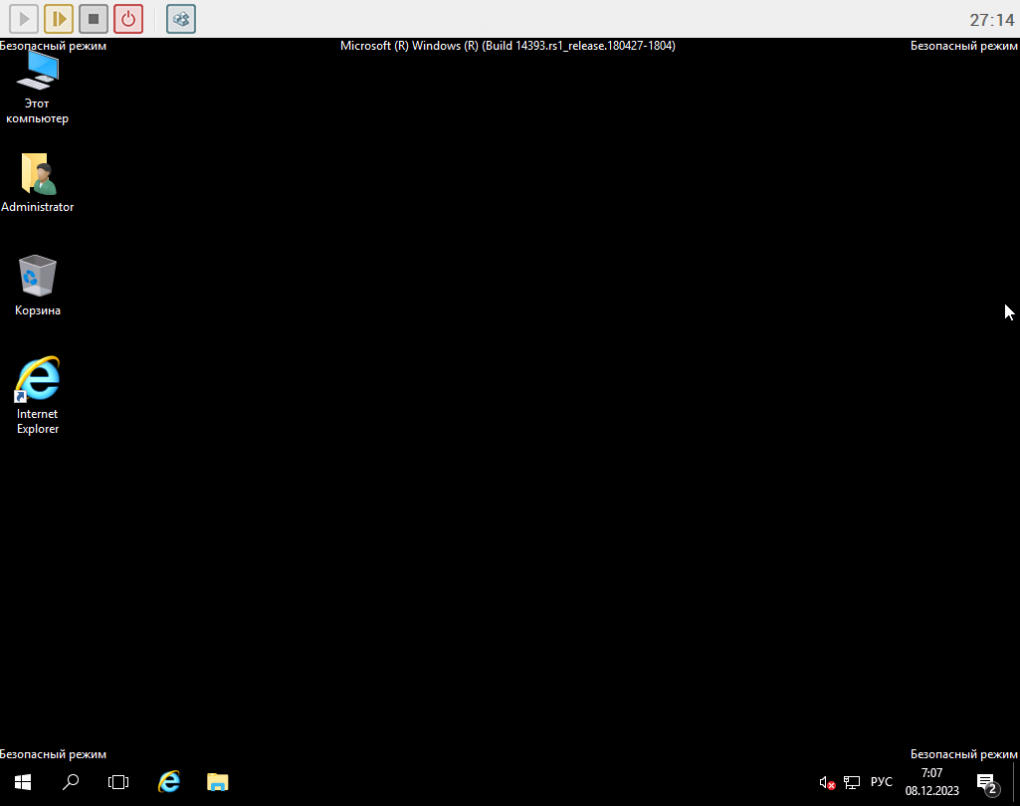
Task: Open the clock showing 7:07 08.12.2023
Action: (x=932, y=782)
